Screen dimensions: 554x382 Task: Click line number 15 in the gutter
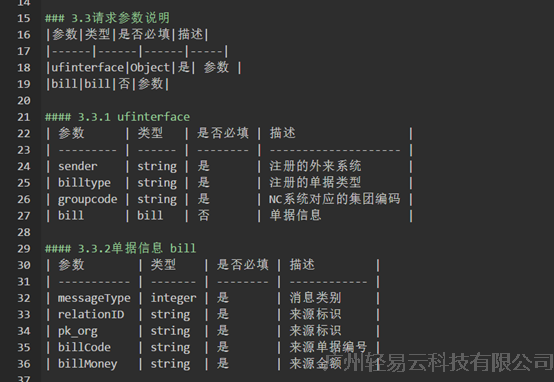[x=24, y=18]
